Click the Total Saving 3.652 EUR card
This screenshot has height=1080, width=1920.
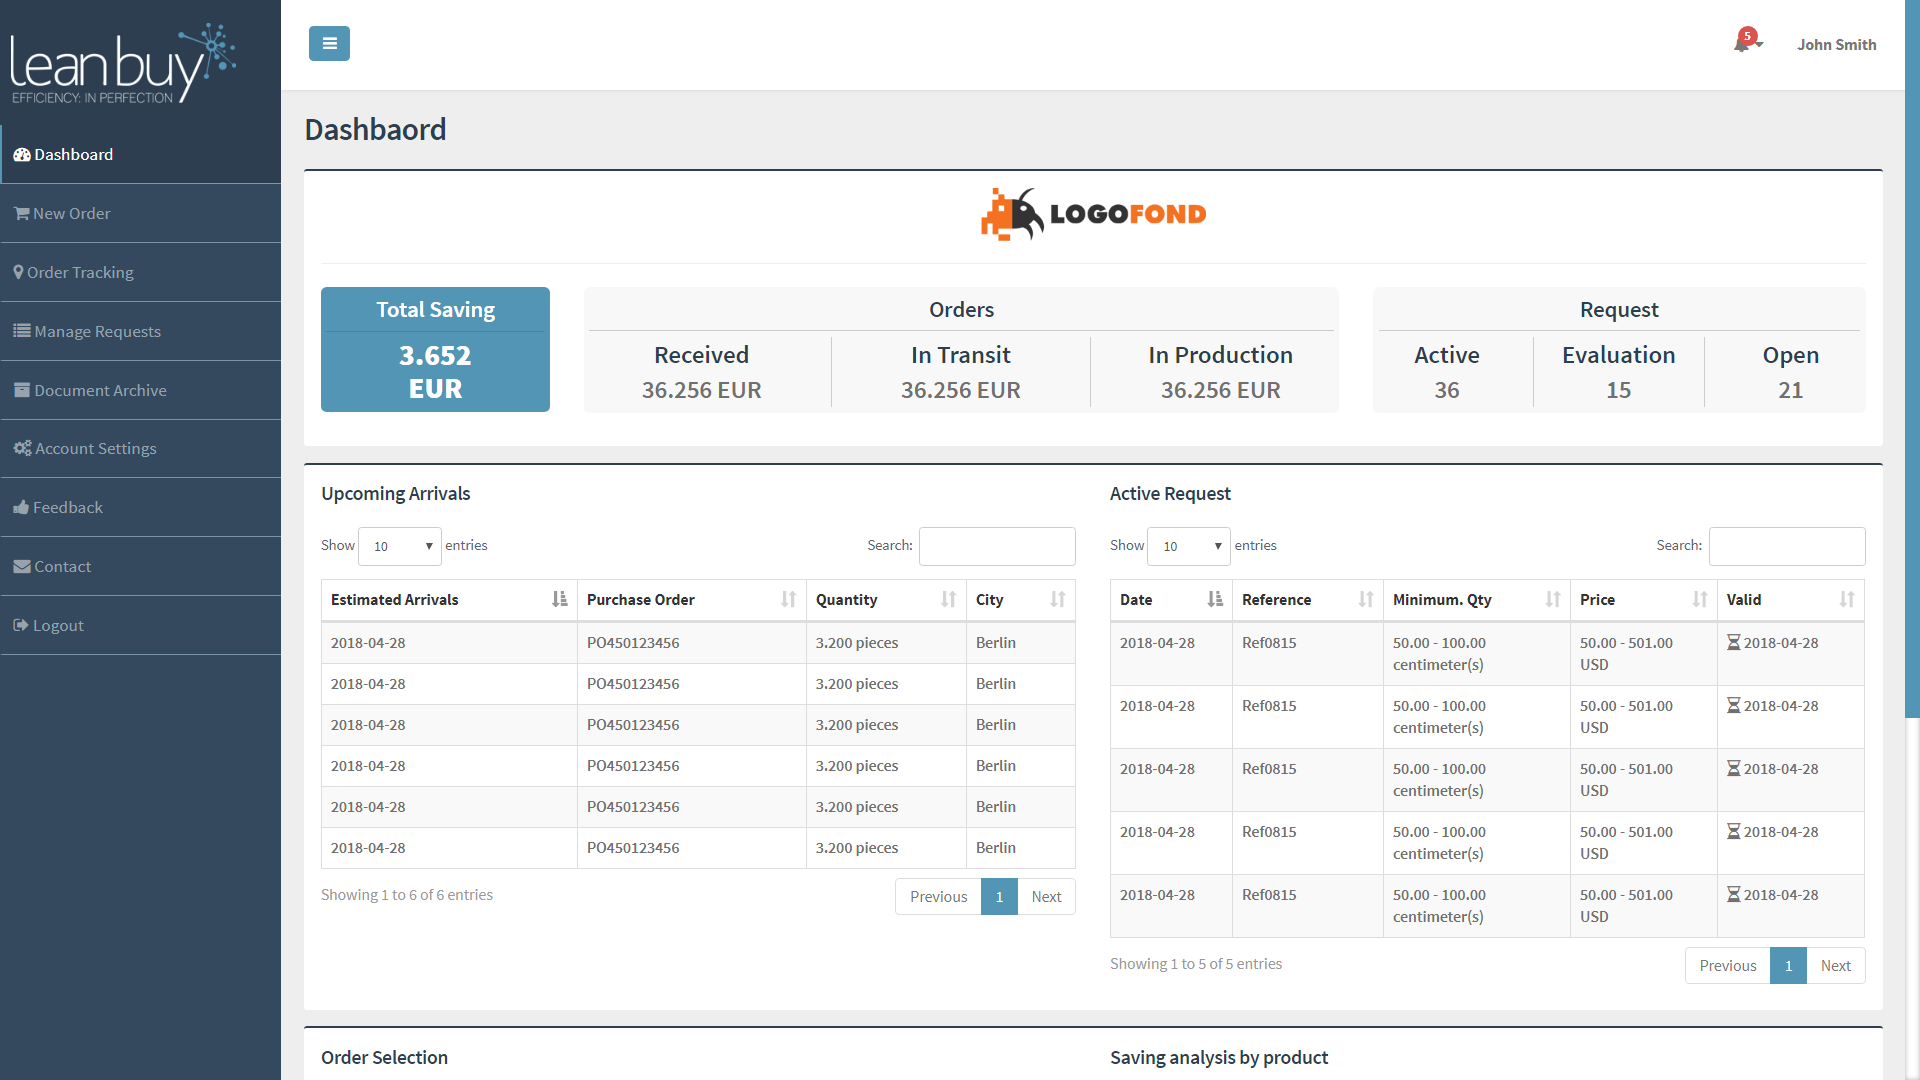click(435, 349)
